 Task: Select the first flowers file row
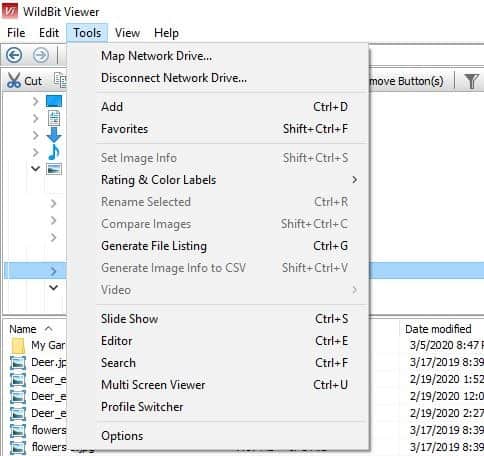(39, 430)
